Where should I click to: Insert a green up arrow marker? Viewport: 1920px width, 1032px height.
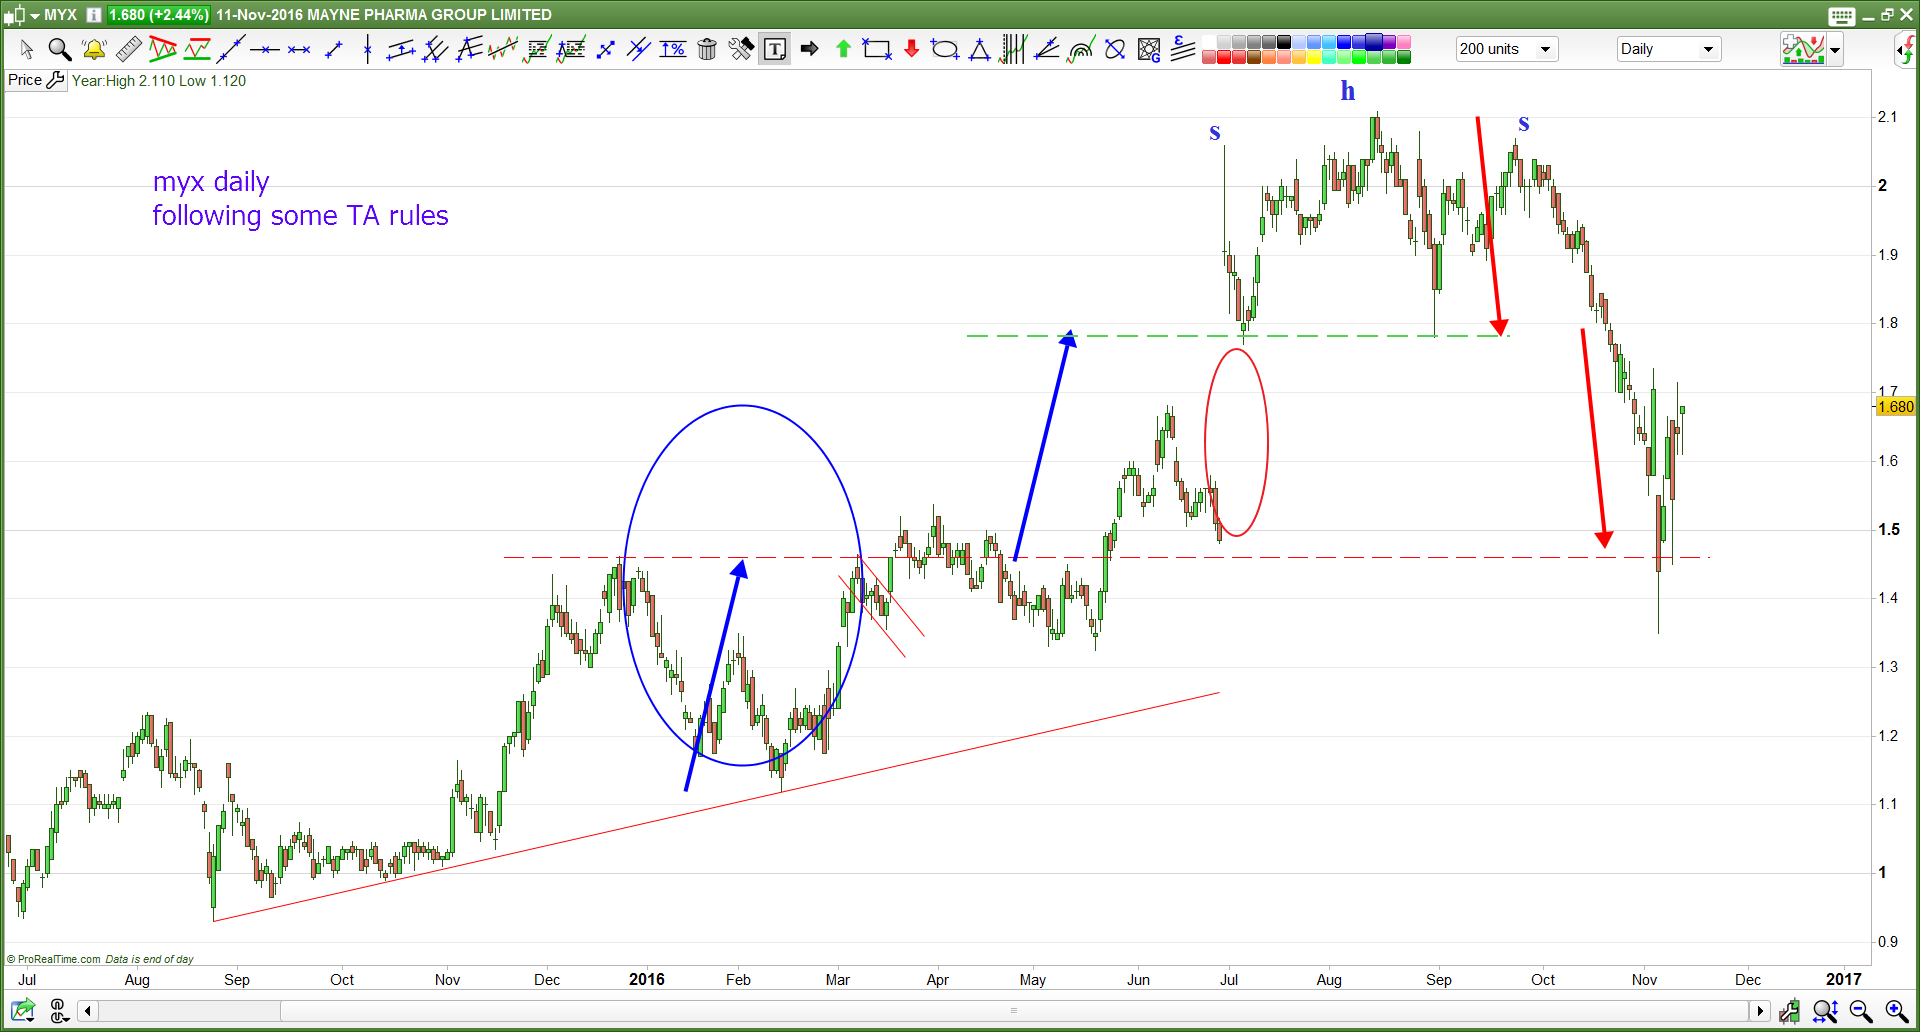pos(843,49)
